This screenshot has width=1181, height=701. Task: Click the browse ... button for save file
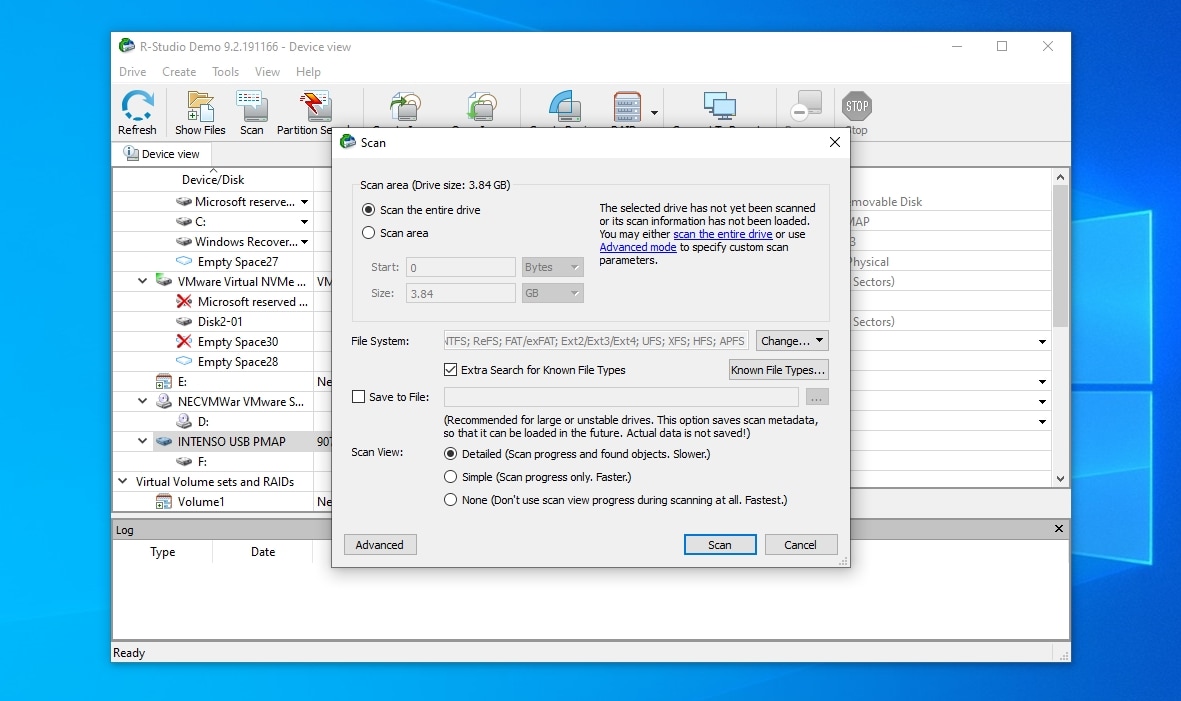[817, 397]
